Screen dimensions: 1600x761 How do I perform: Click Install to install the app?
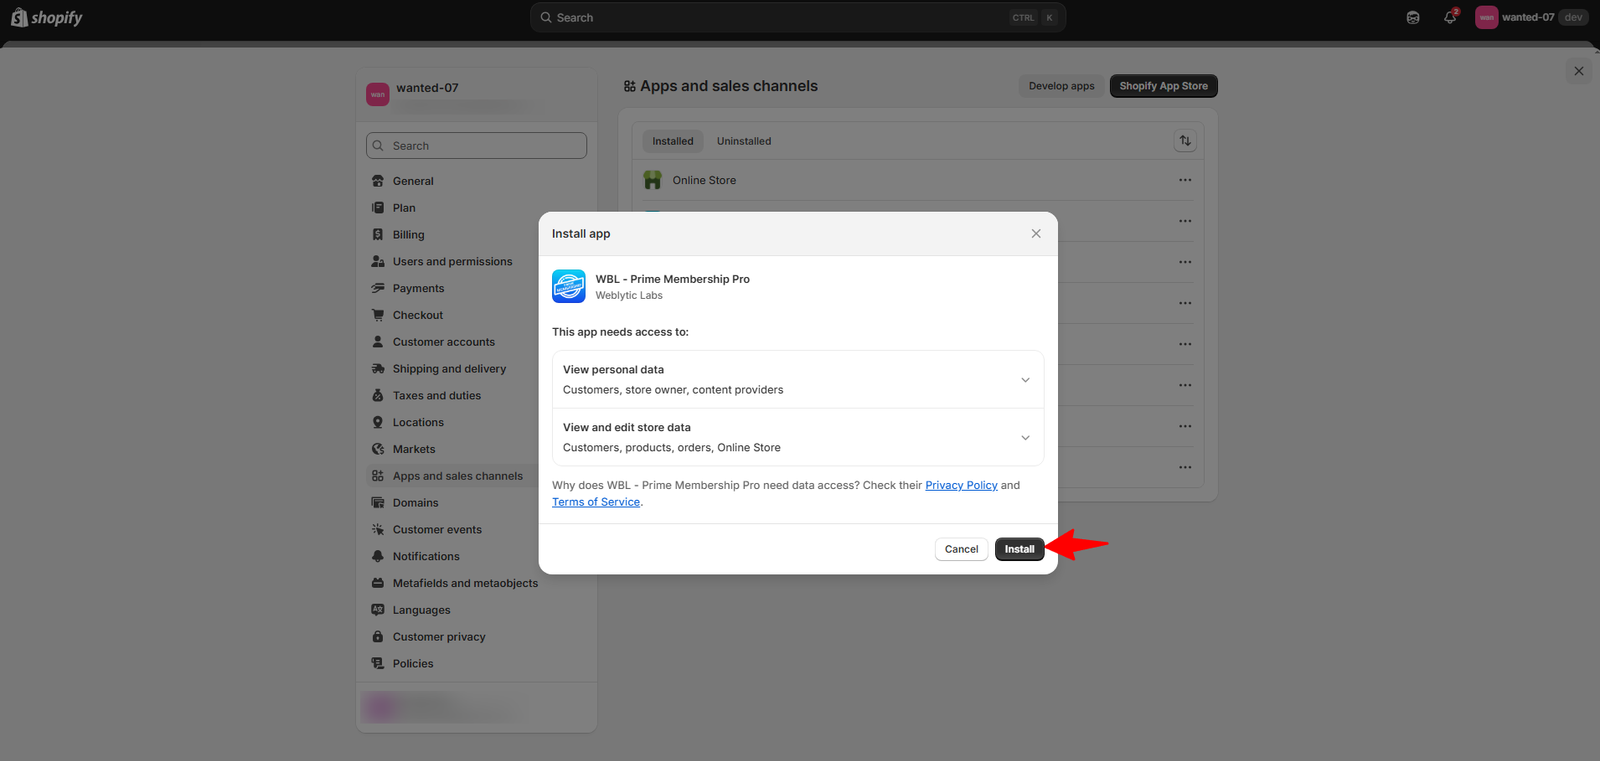pyautogui.click(x=1019, y=549)
